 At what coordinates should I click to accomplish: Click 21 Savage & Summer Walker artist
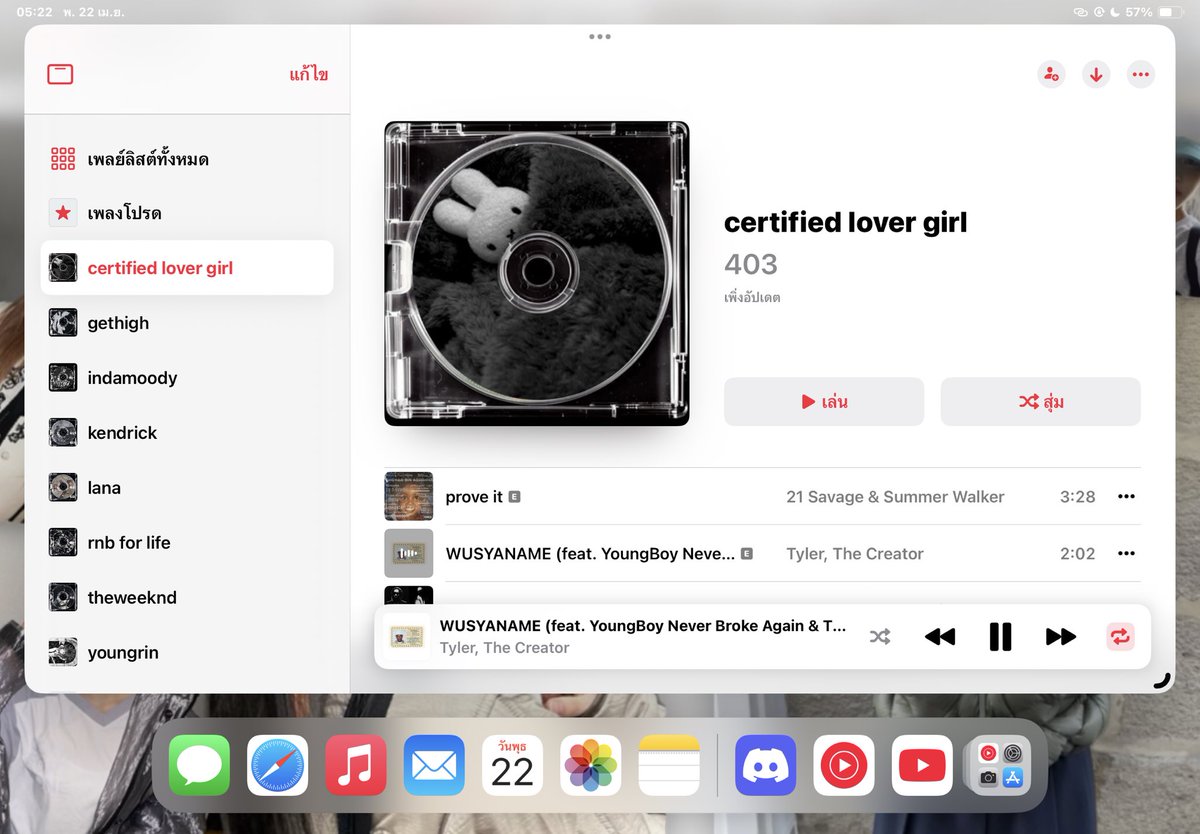click(895, 497)
